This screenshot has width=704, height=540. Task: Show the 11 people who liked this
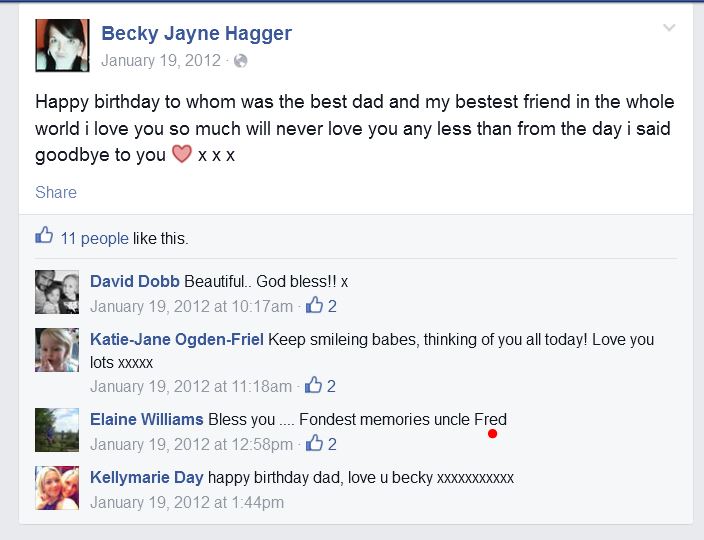click(x=94, y=238)
